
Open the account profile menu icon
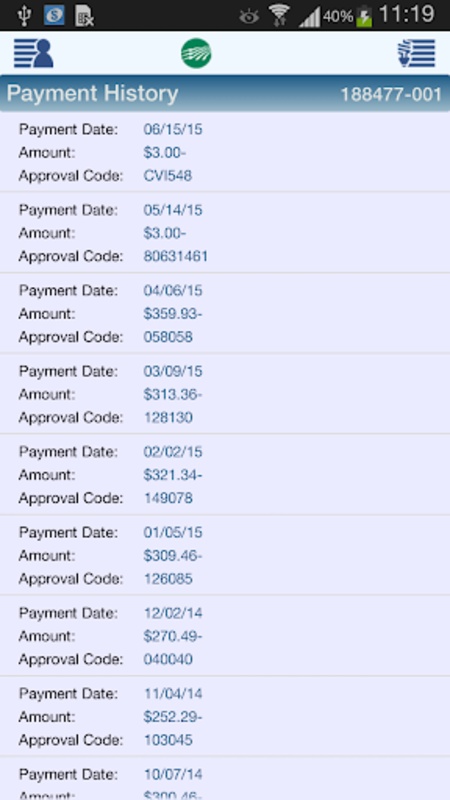coord(33,53)
